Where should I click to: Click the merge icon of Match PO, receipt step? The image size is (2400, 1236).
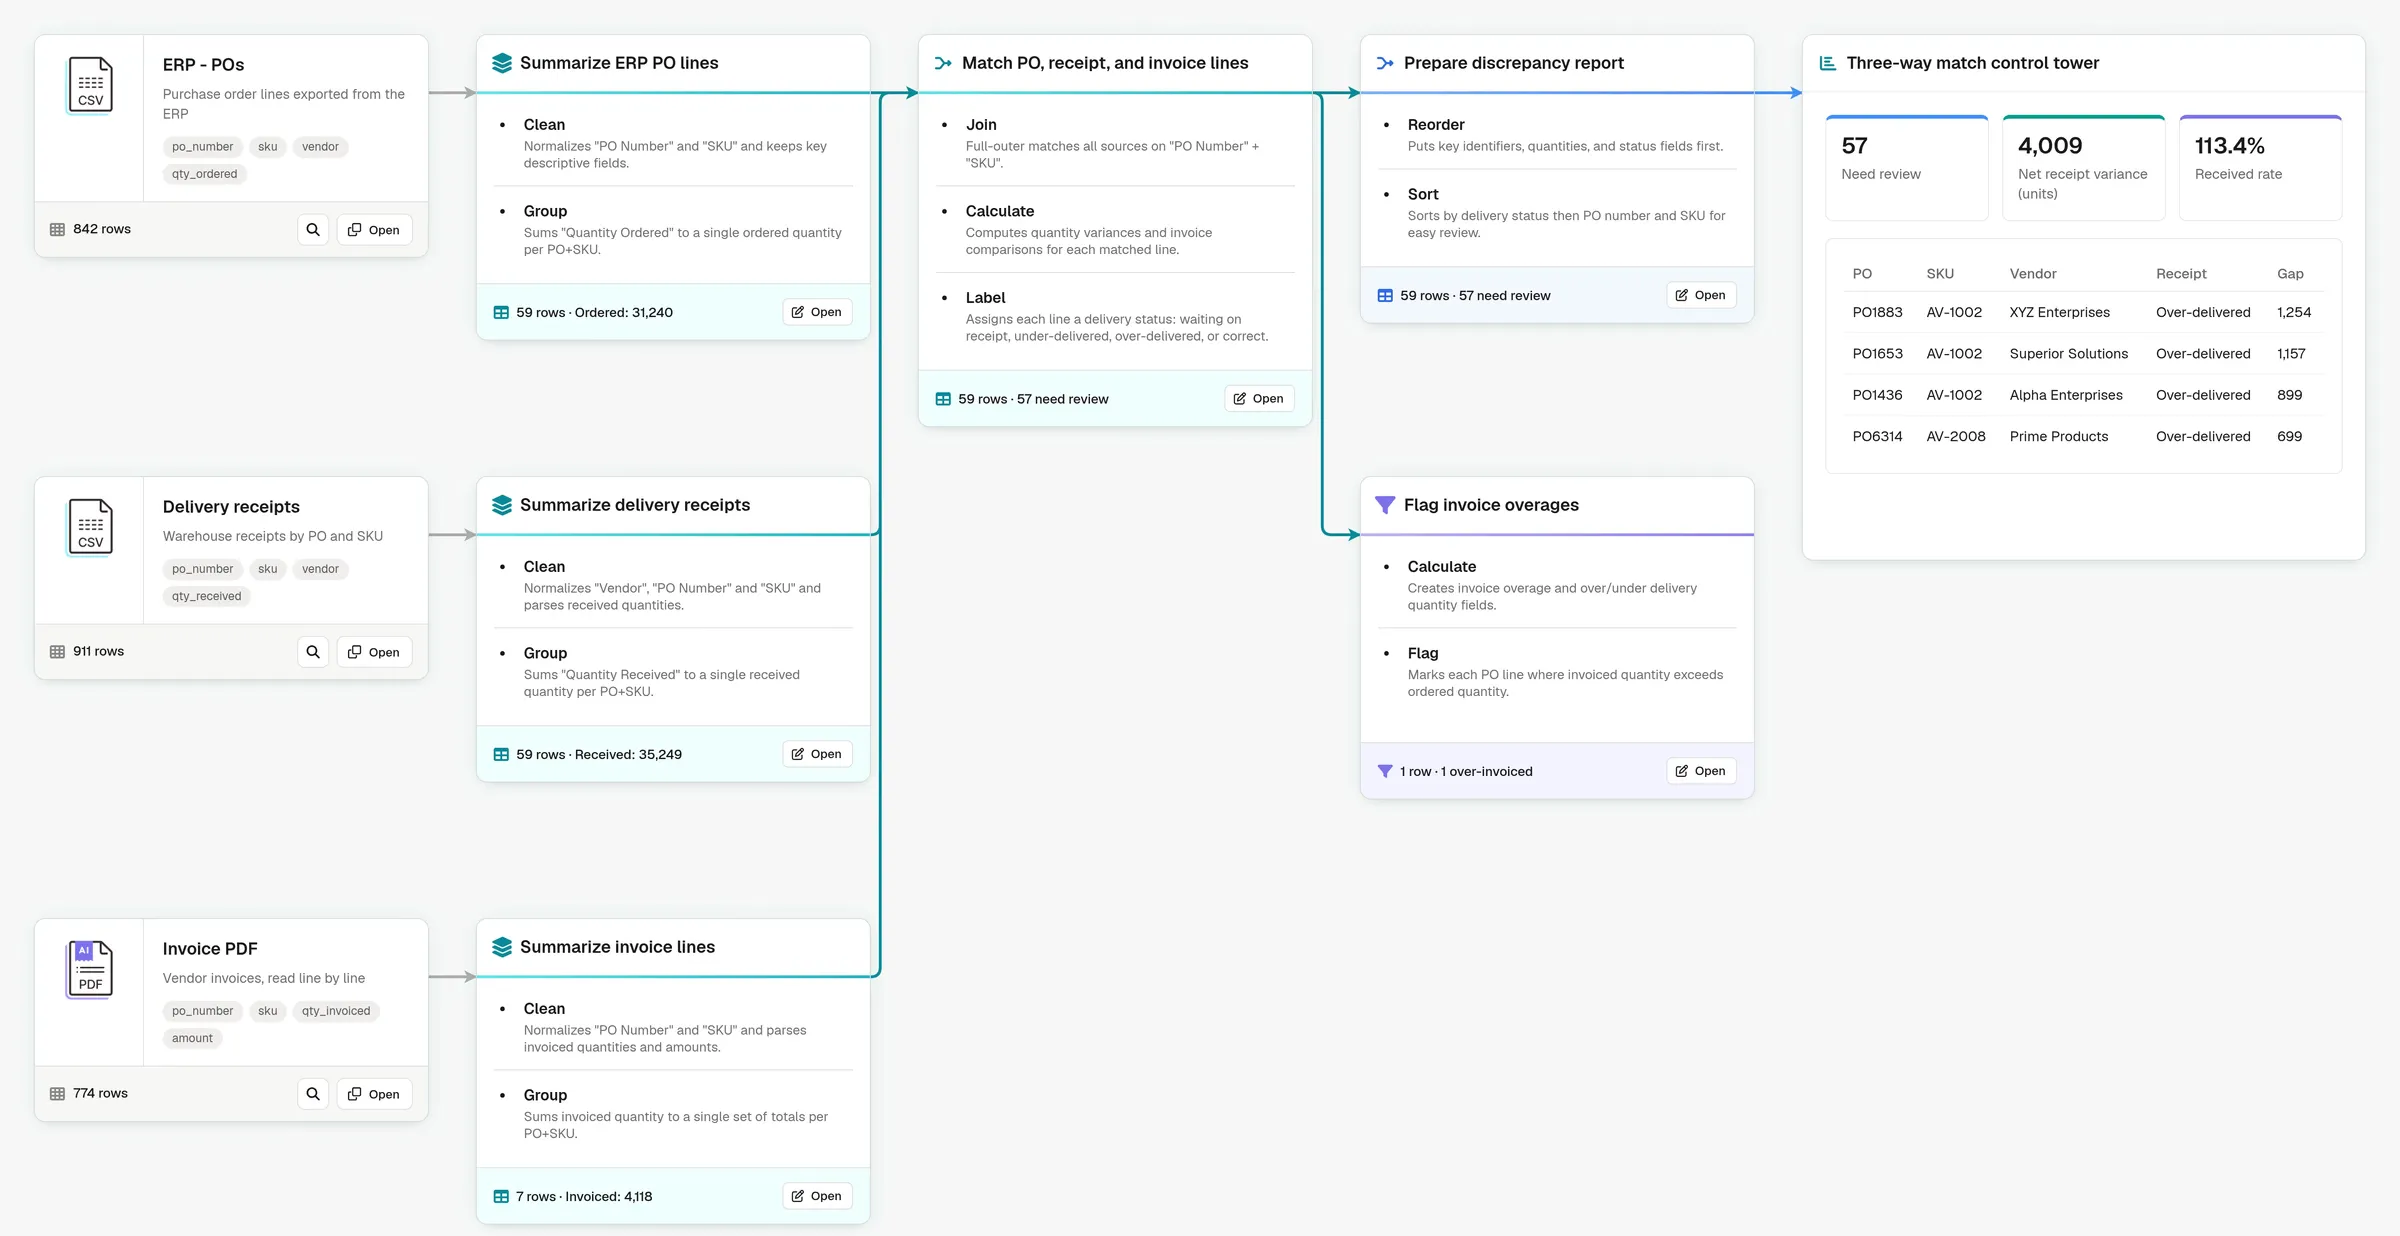coord(943,63)
